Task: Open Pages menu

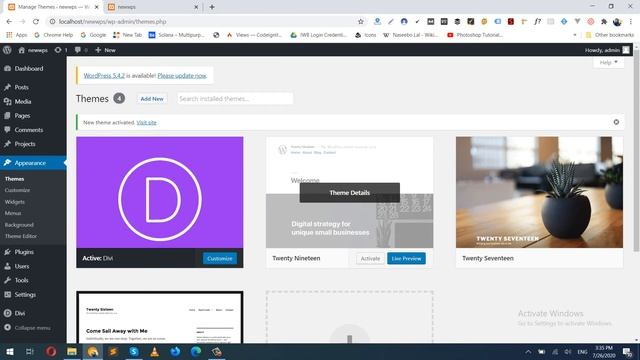Action: pos(22,116)
